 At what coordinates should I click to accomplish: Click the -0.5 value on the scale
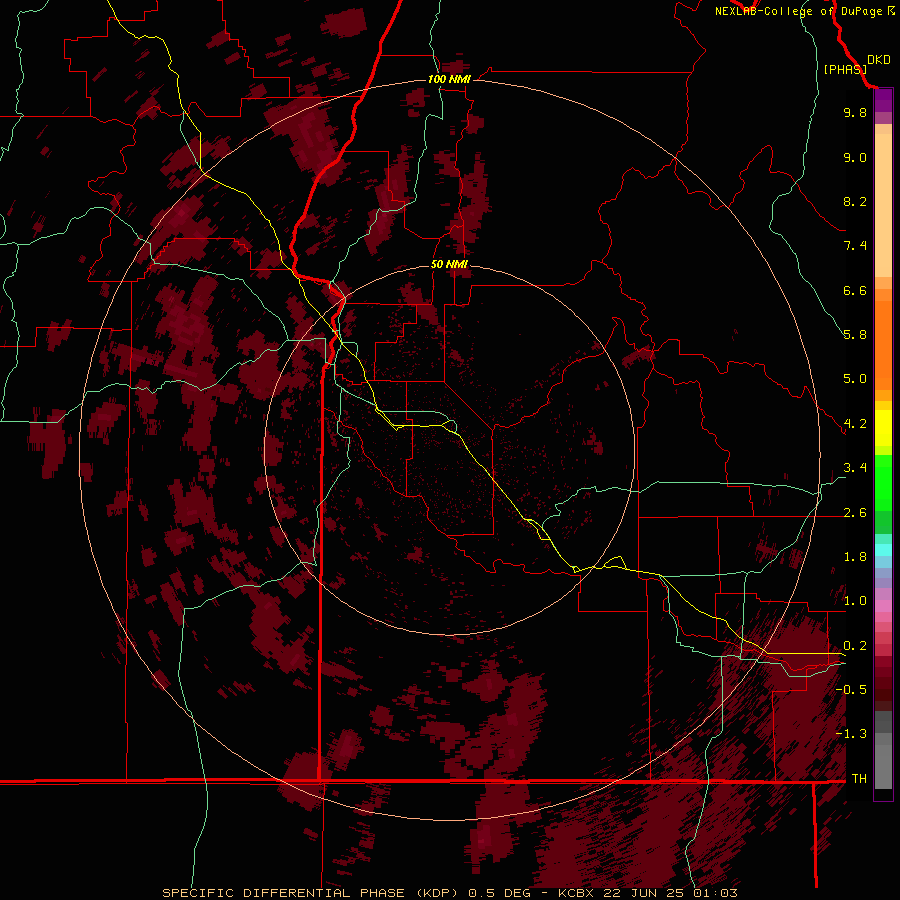(x=851, y=690)
